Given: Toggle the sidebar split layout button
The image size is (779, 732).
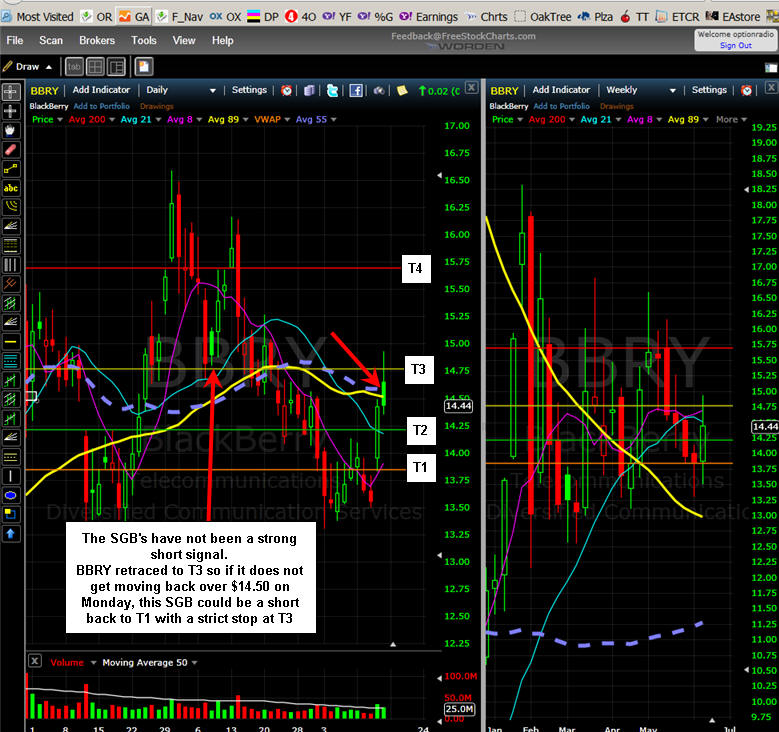Looking at the screenshot, I should point(117,67).
